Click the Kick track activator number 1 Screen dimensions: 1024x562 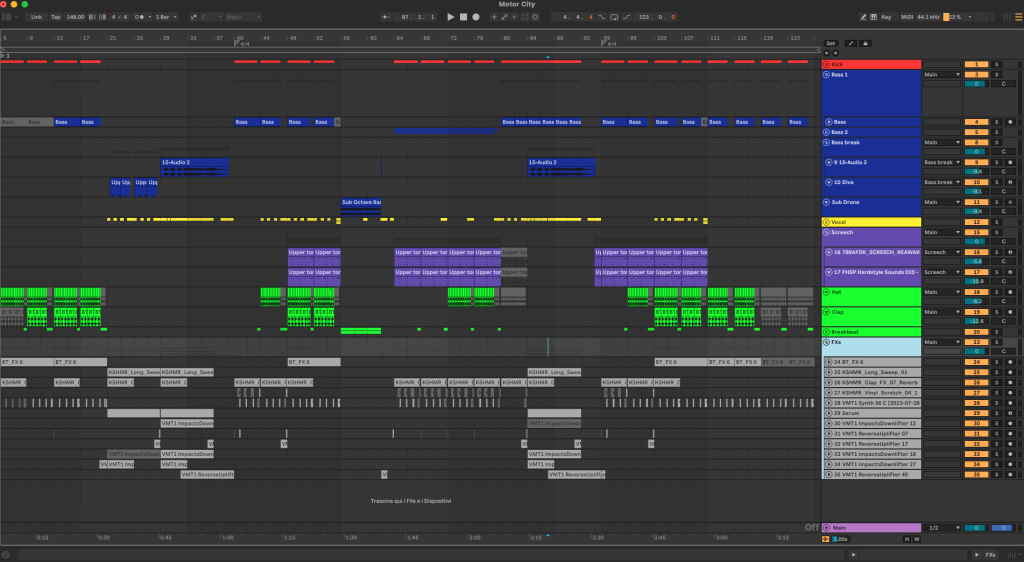(975, 64)
